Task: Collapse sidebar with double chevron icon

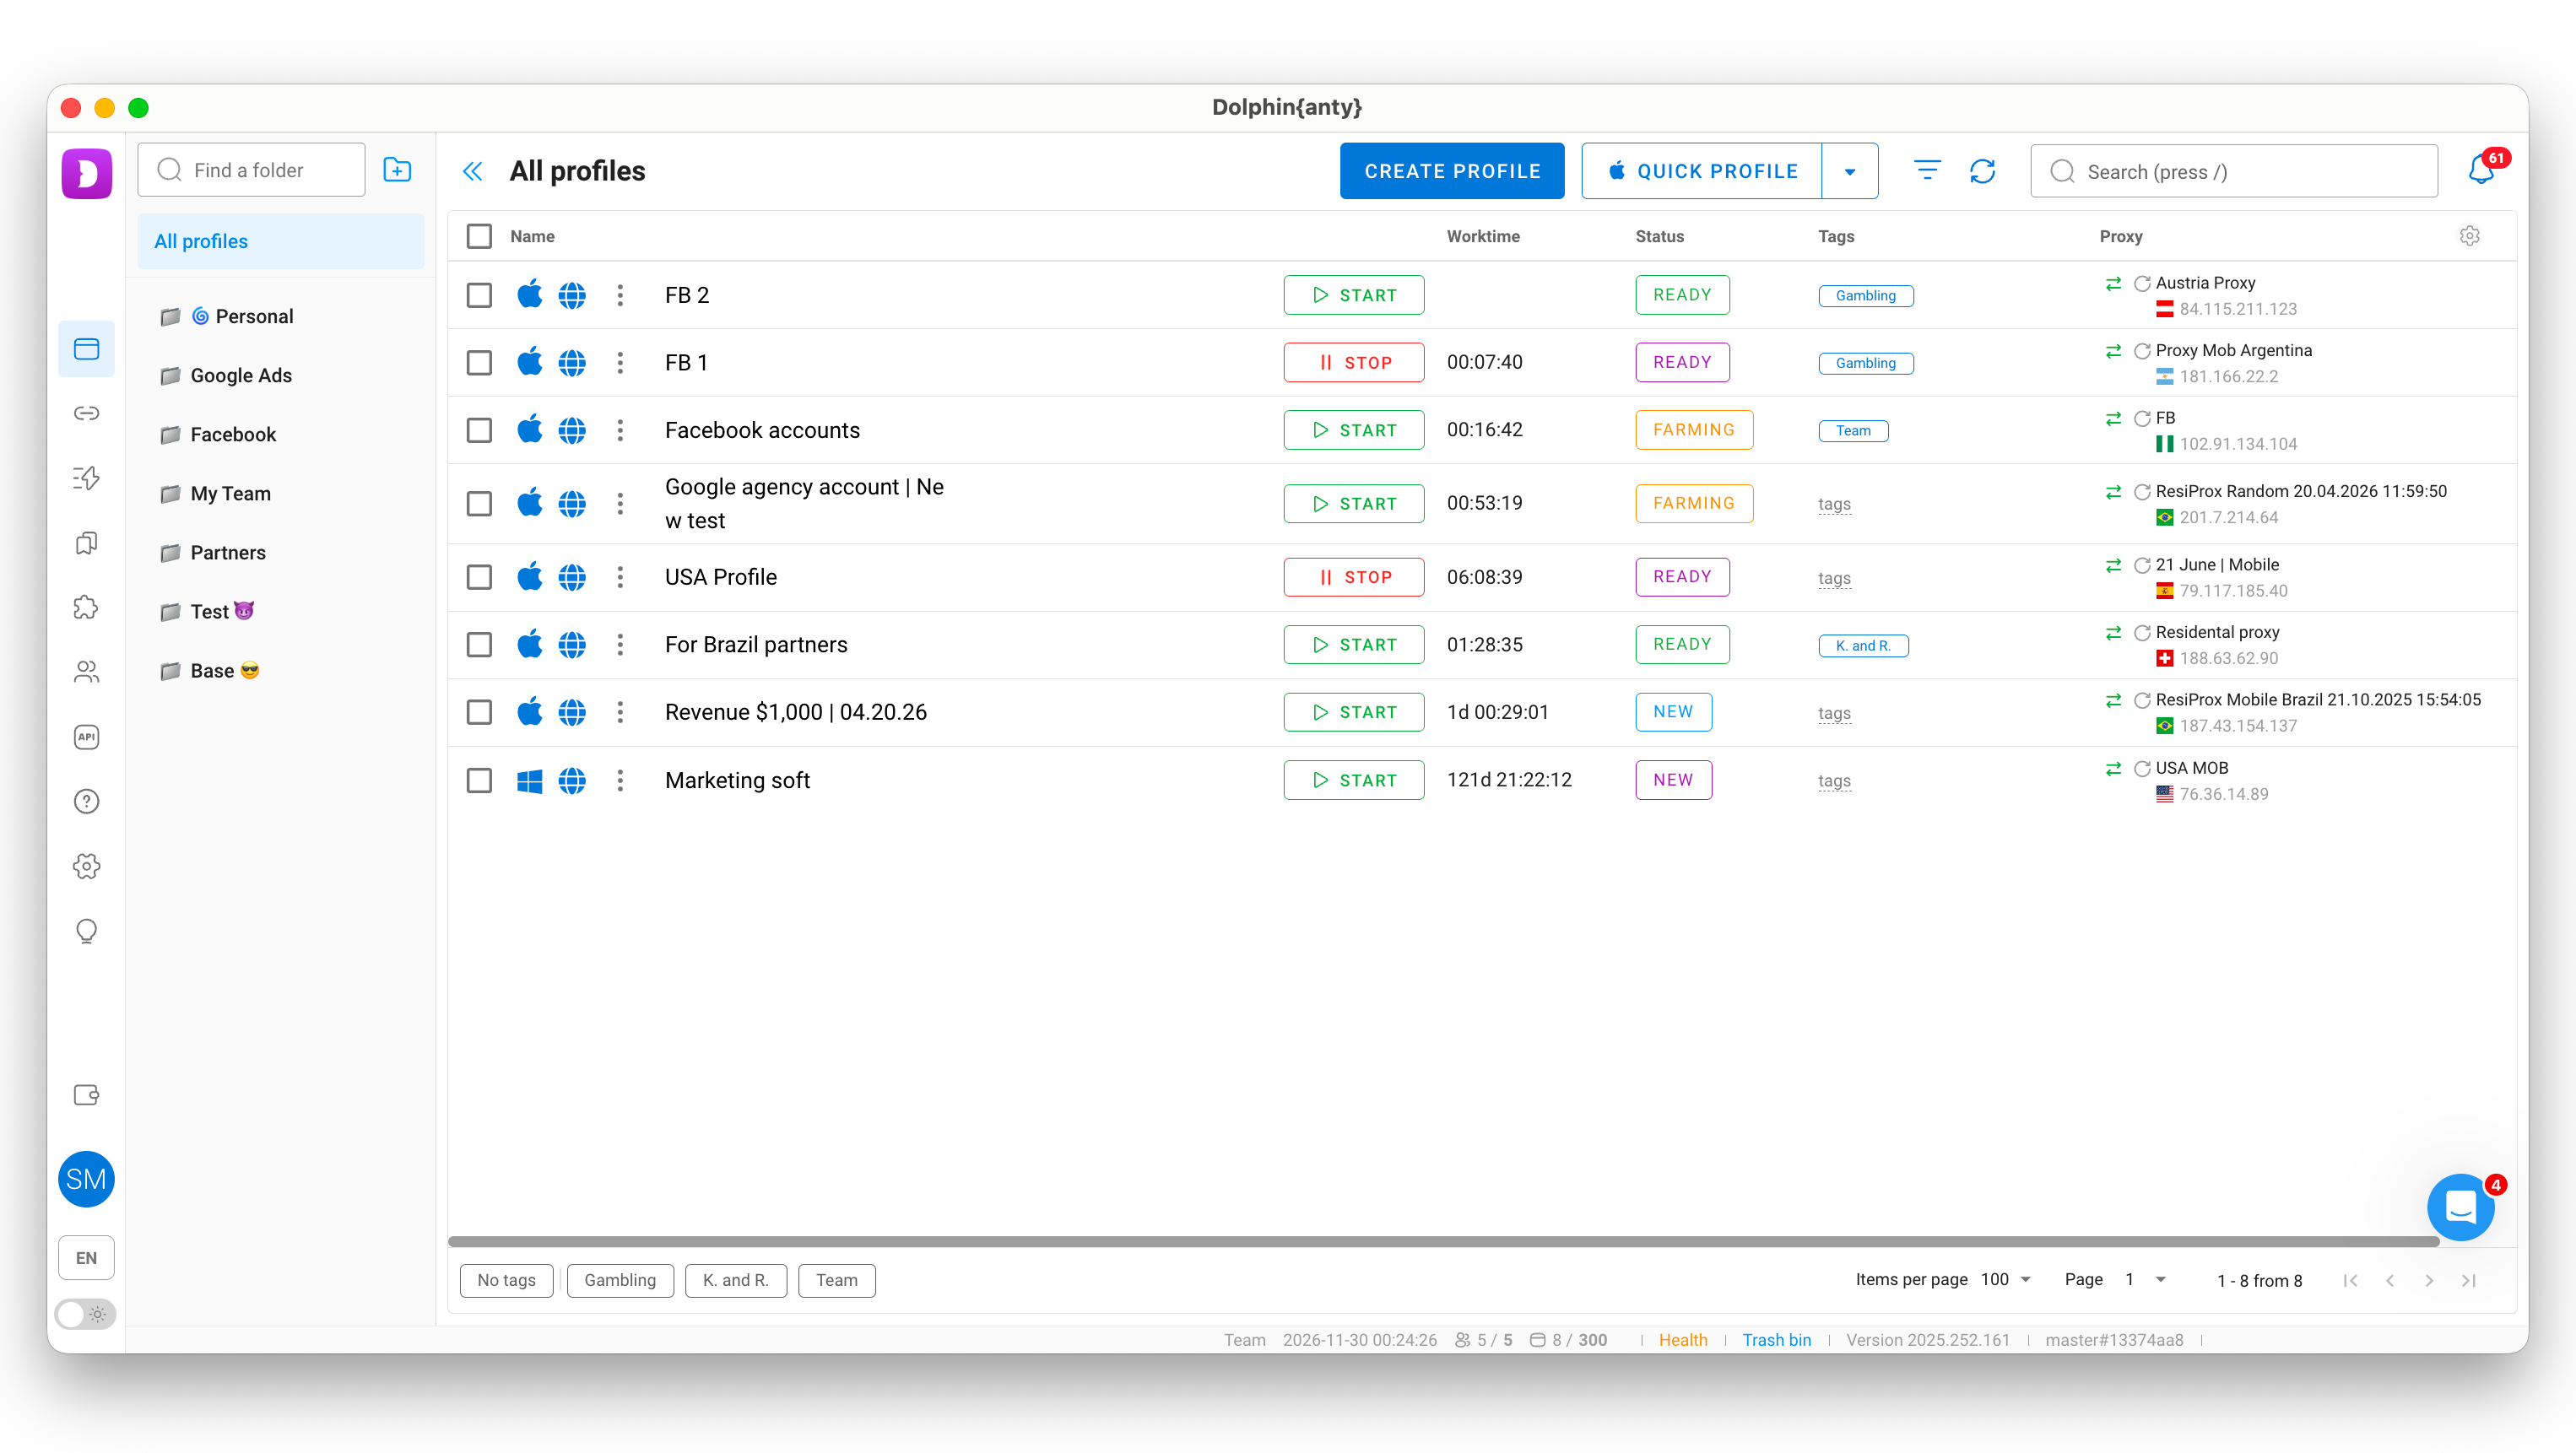Action: point(473,172)
